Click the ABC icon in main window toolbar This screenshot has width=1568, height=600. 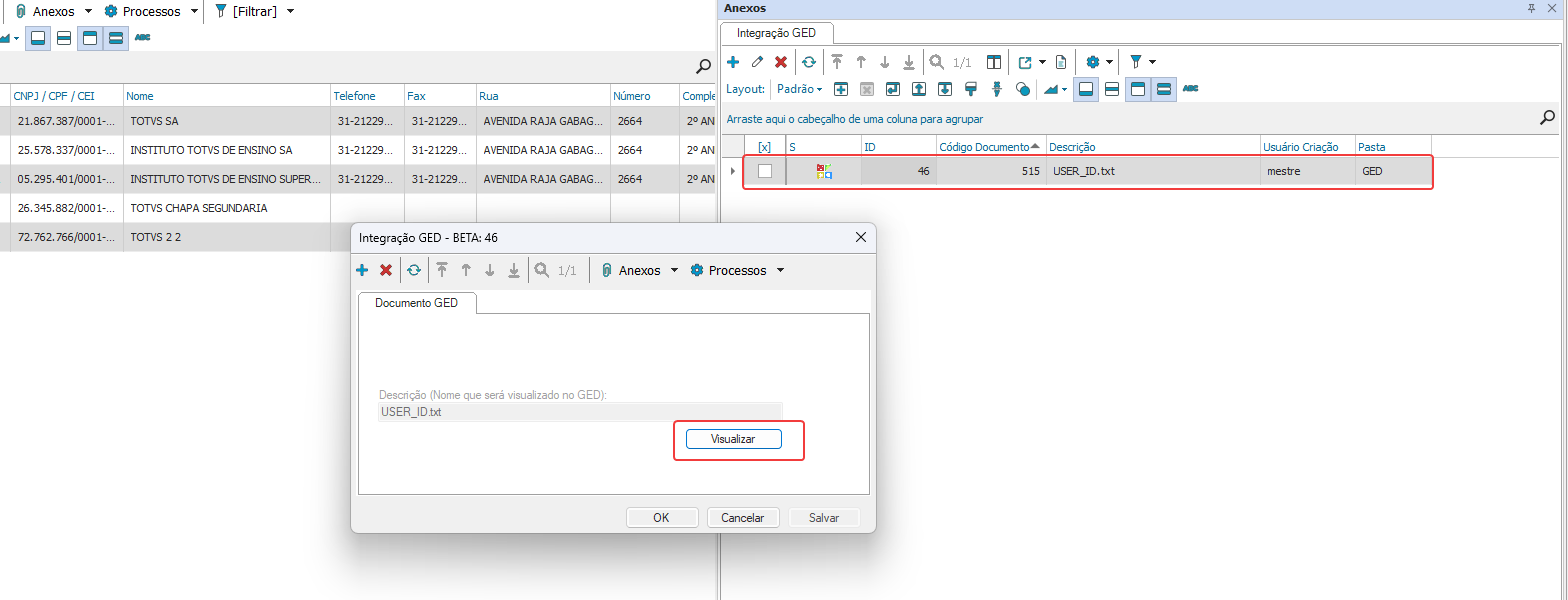coord(142,38)
